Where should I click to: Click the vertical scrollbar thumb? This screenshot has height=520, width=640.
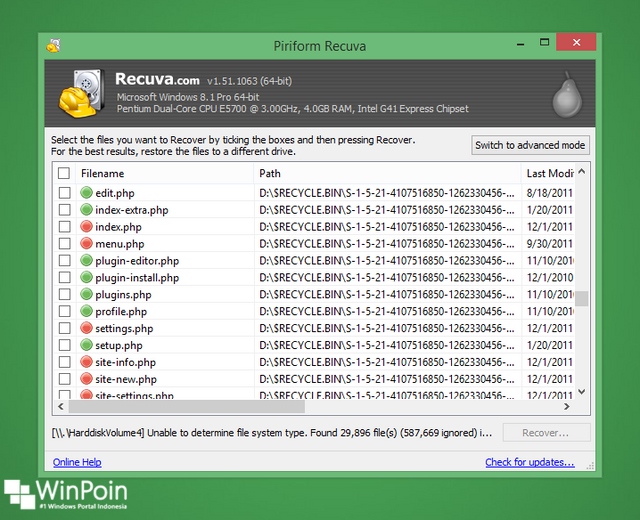(x=582, y=298)
